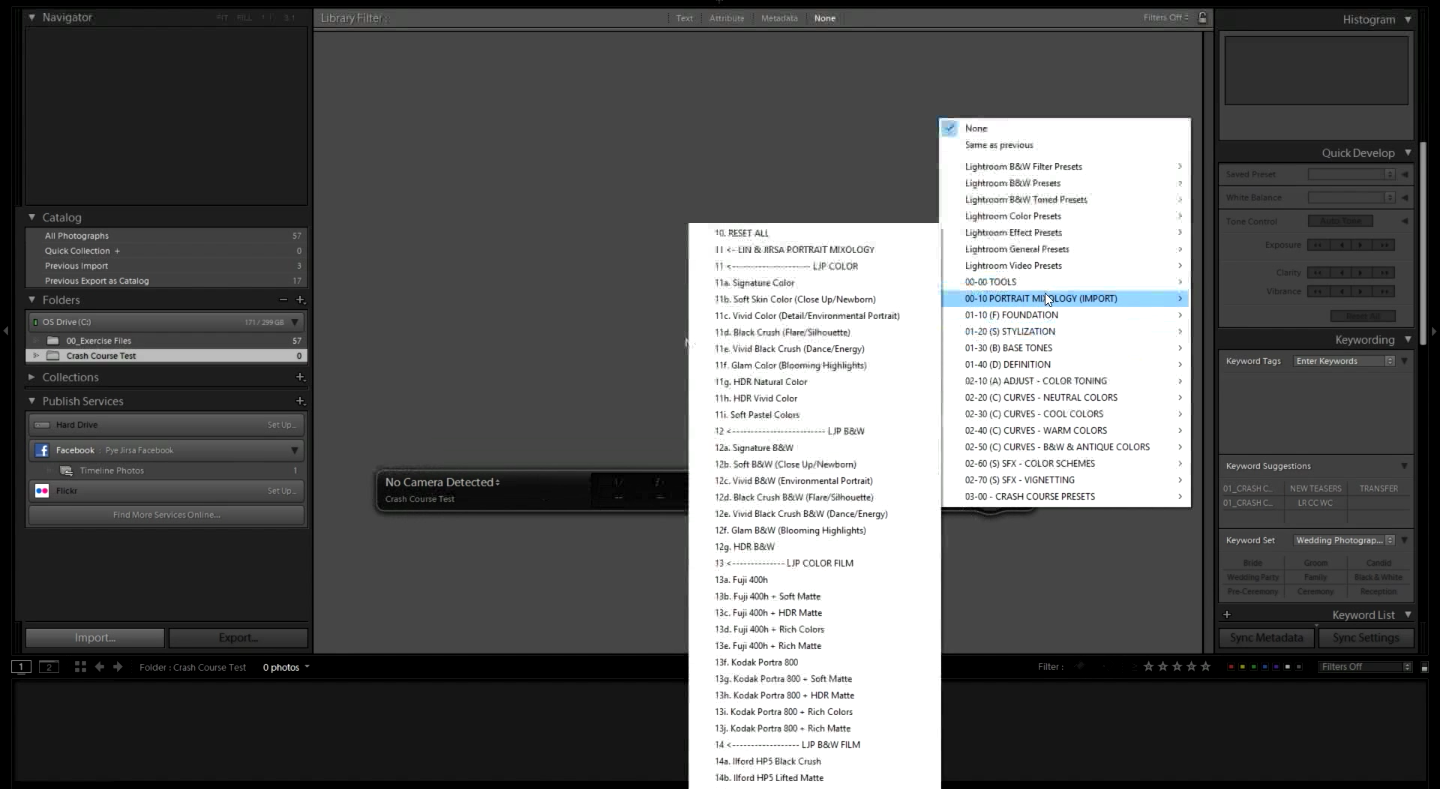Image resolution: width=1440 pixels, height=789 pixels.
Task: Click Sync Metadata button
Action: (x=1266, y=638)
